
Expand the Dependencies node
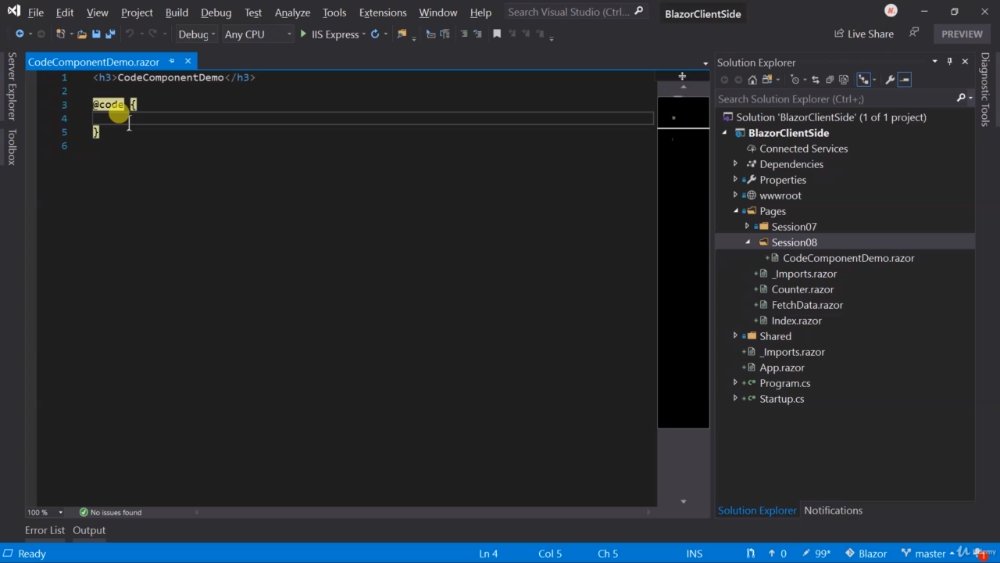(x=735, y=164)
